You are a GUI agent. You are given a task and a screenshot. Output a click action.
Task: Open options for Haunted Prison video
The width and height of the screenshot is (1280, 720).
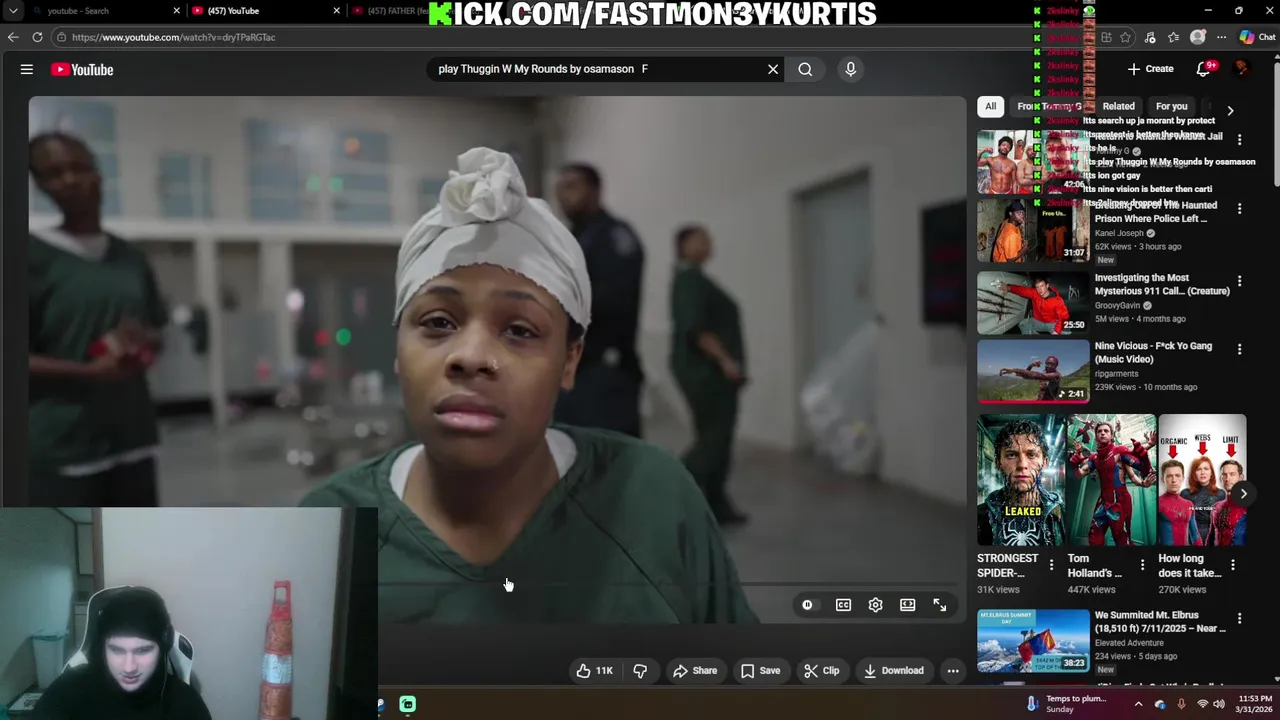[1239, 209]
